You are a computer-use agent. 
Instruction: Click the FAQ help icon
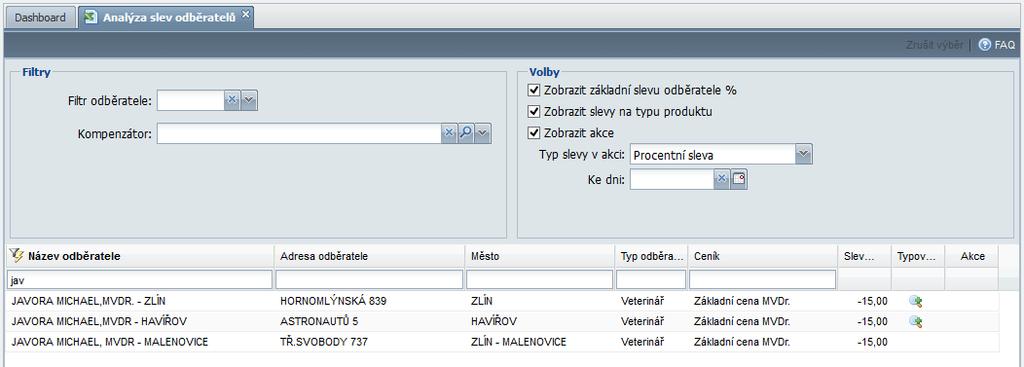tap(985, 45)
